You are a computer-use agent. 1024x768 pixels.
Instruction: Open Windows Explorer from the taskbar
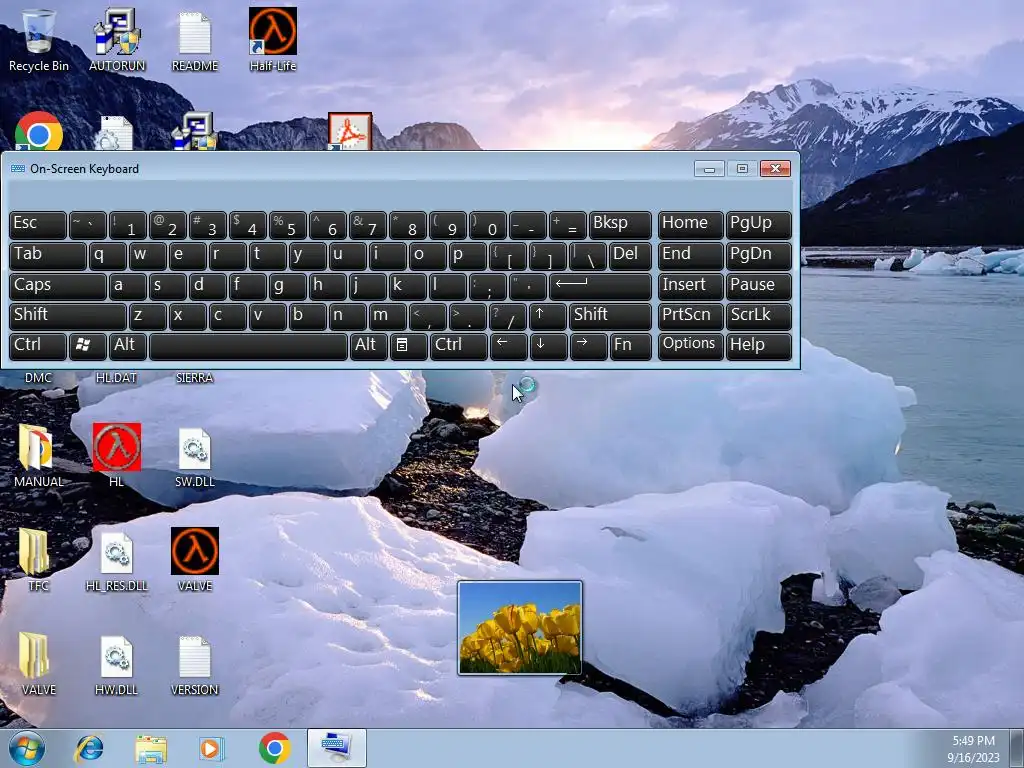151,748
